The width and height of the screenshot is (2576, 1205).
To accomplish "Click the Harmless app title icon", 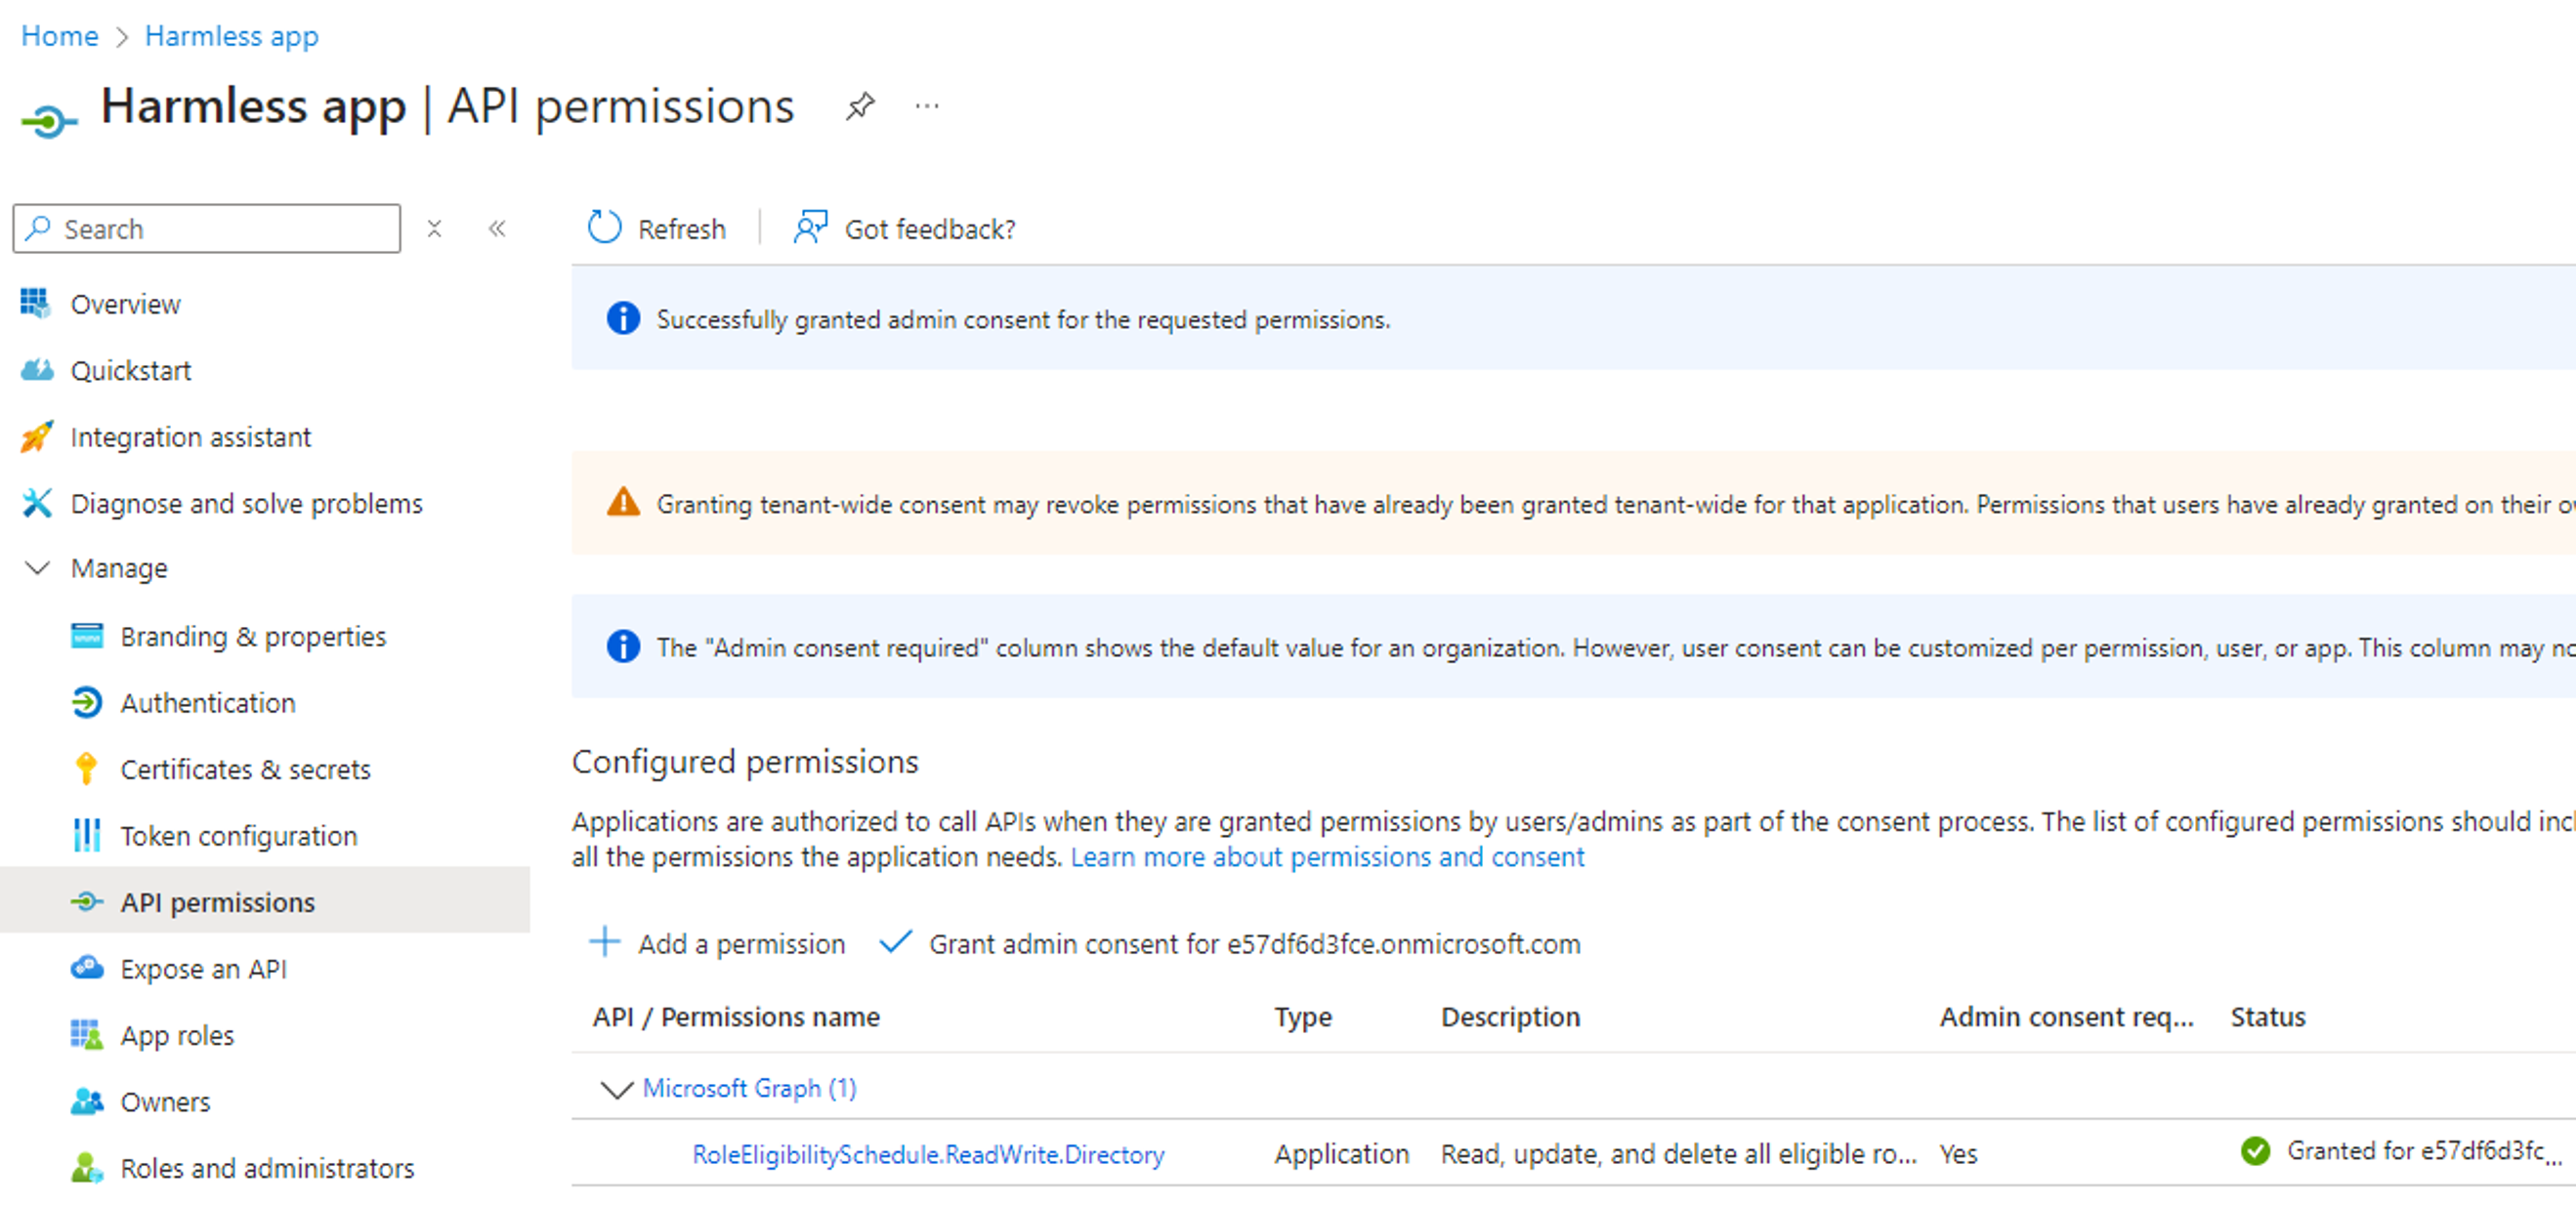I will click(x=48, y=122).
